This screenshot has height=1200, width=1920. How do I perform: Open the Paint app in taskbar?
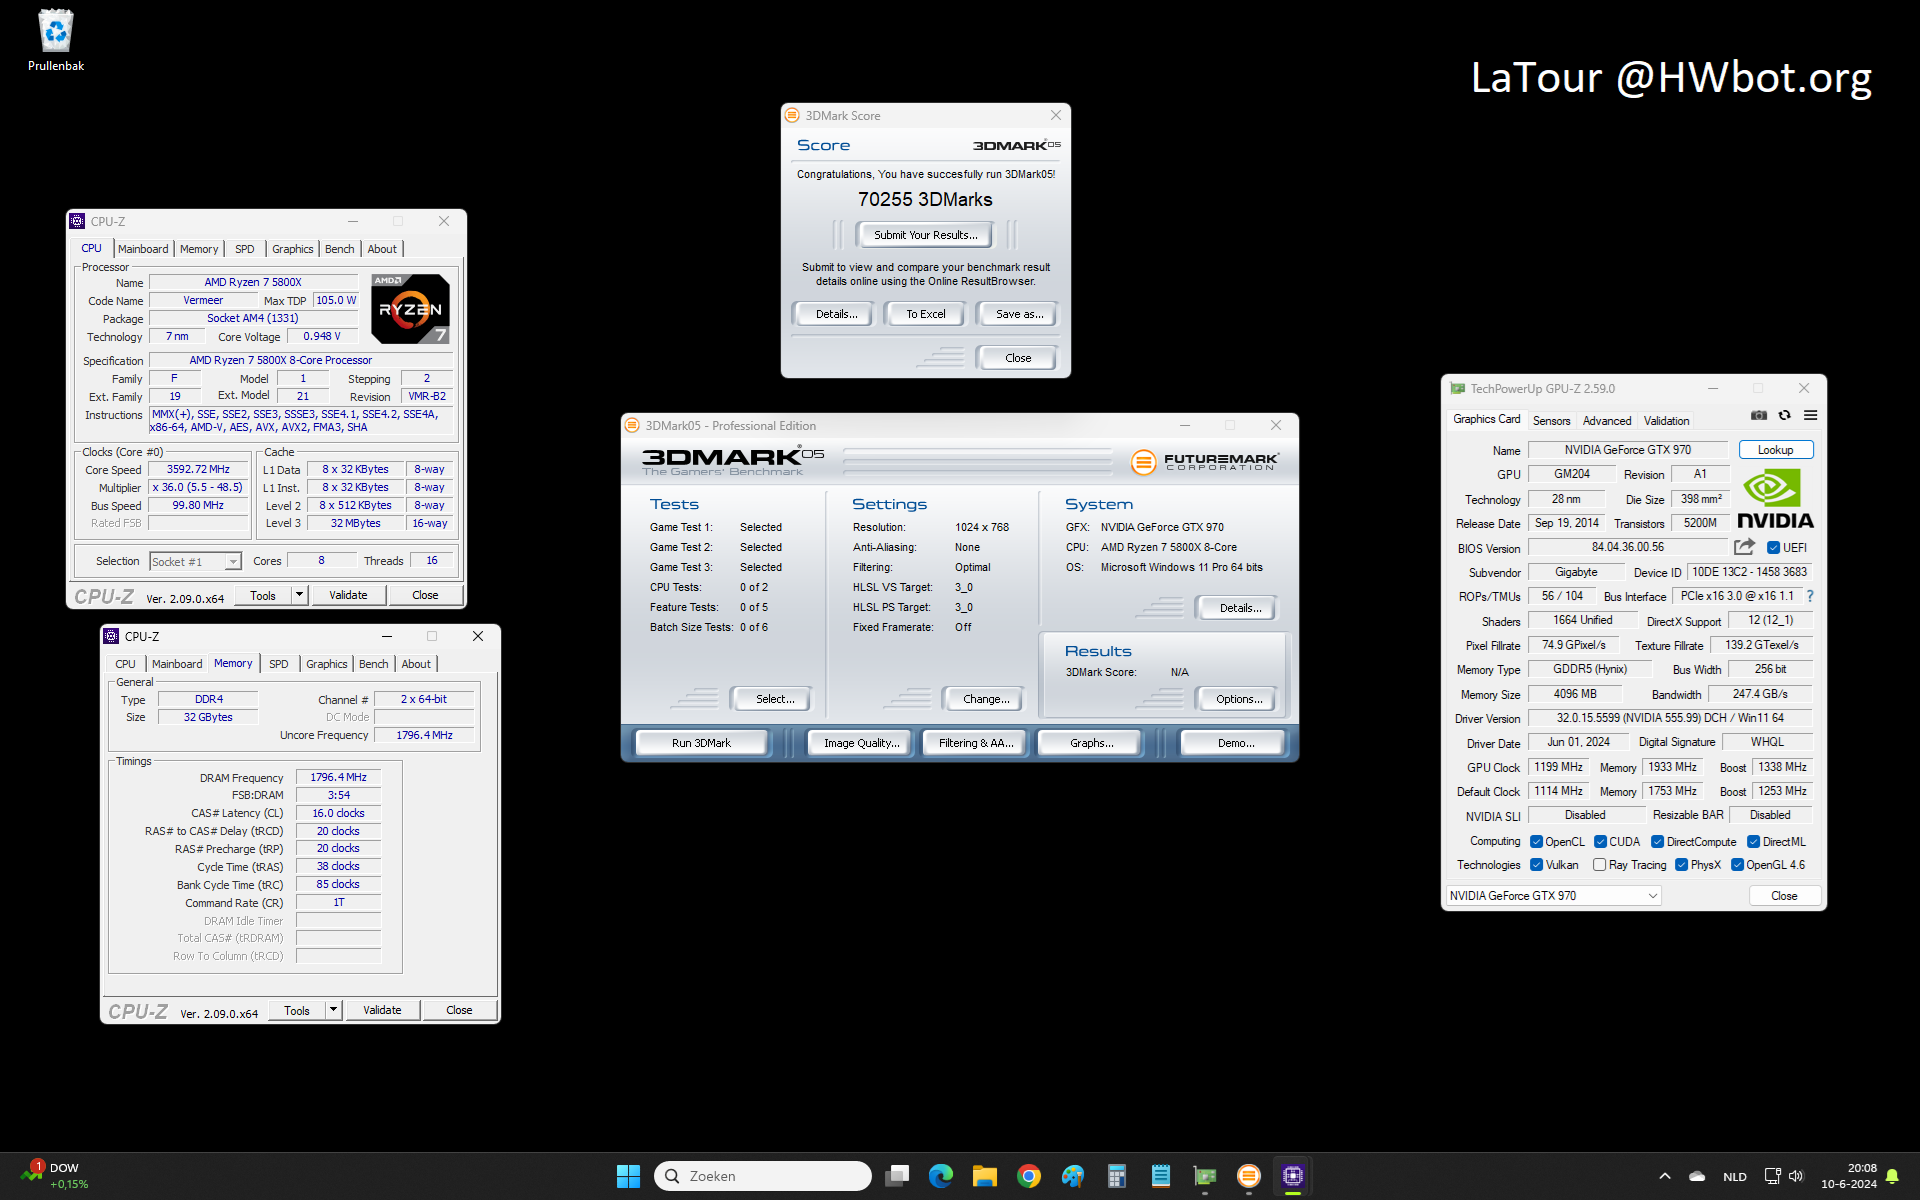point(1073,1176)
